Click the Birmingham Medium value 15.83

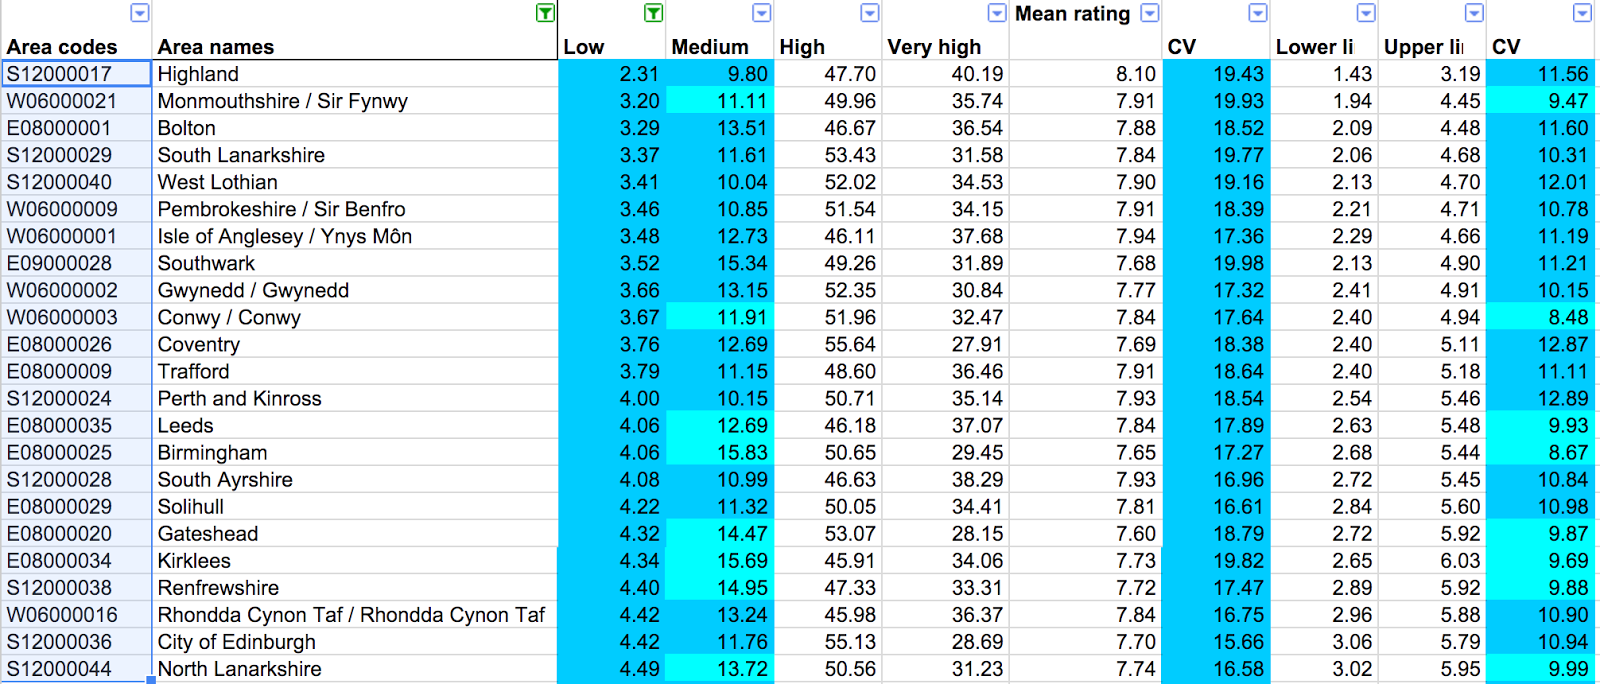point(741,453)
